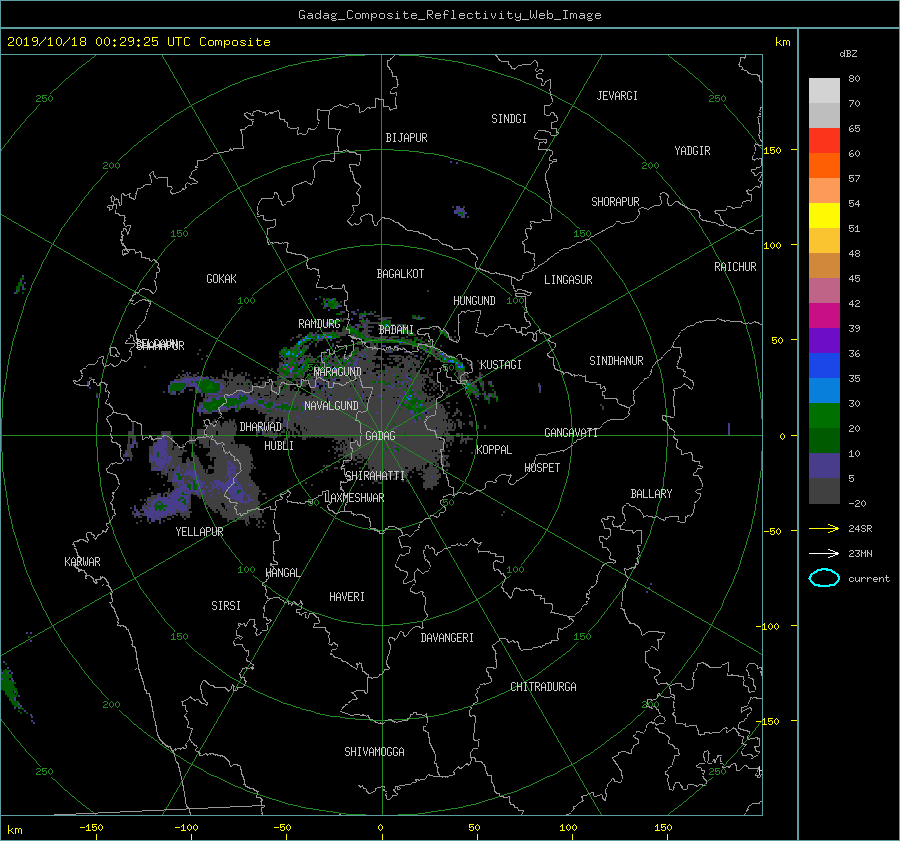Click the SINDGI city label
This screenshot has height=841, width=900.
(x=509, y=119)
